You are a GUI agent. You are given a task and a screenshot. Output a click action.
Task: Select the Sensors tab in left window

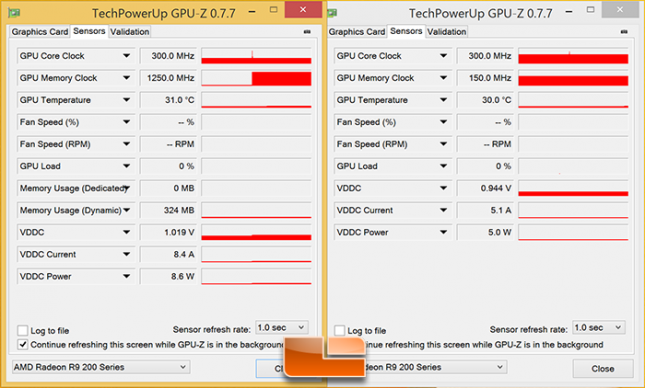89,31
